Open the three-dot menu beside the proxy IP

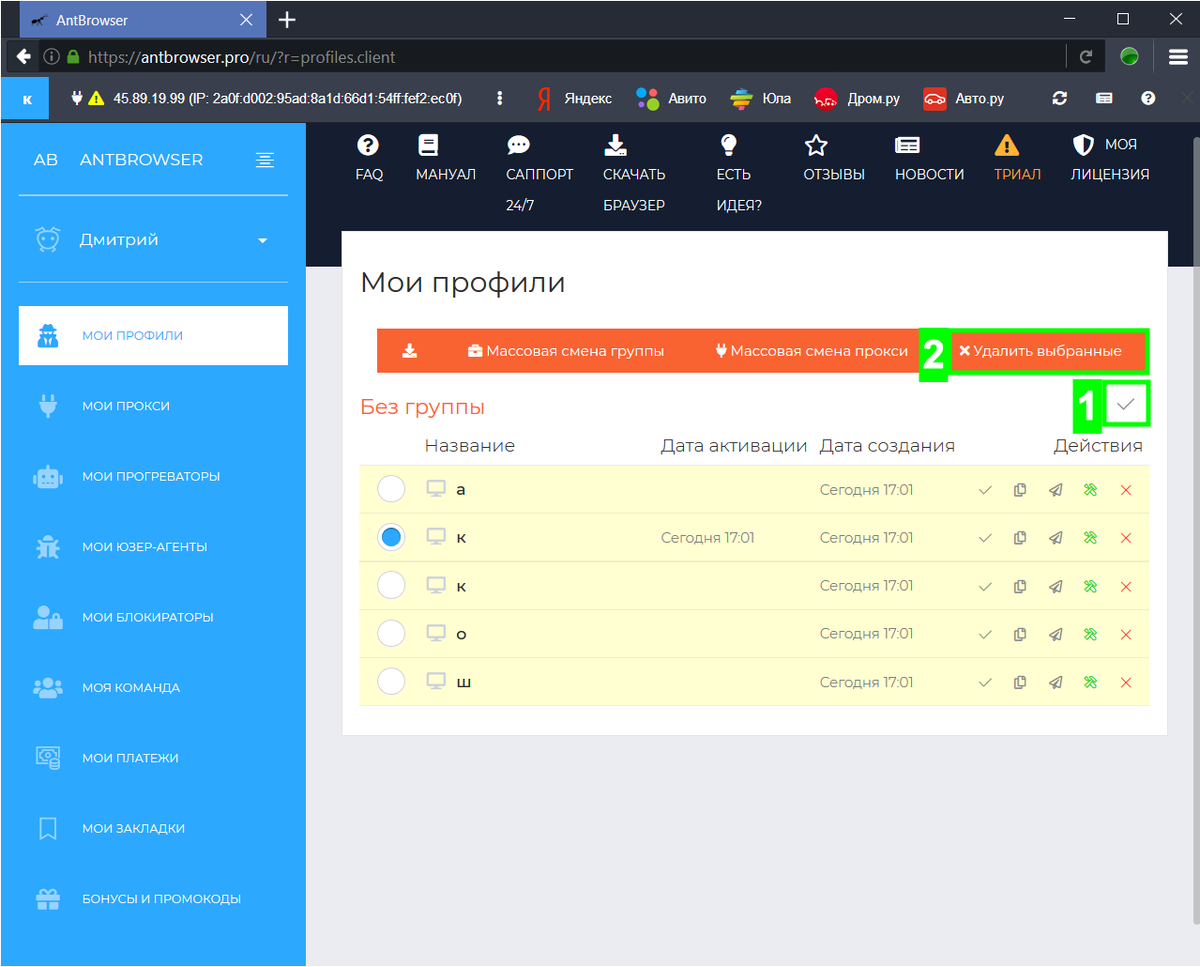500,98
